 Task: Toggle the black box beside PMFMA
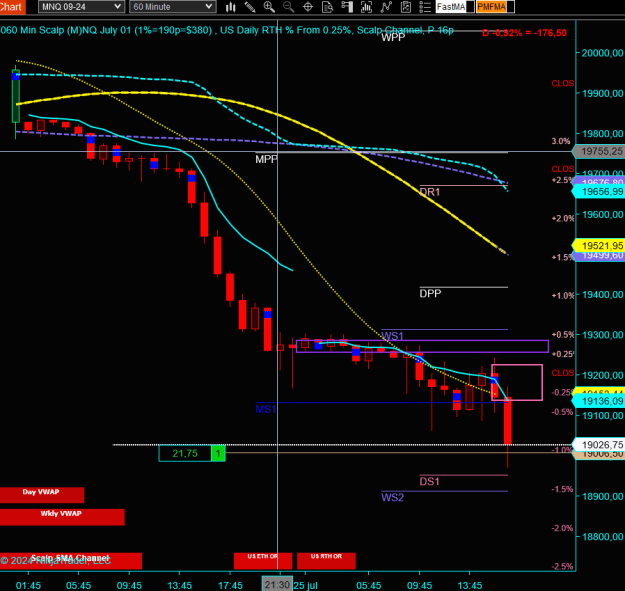tap(511, 7)
